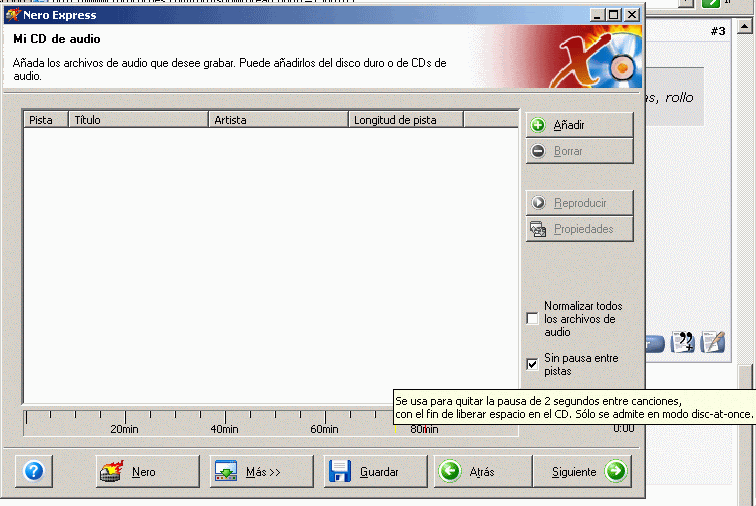This screenshot has height=506, width=756.
Task: Click the green left-arrow icon on Atrás
Action: tap(449, 471)
